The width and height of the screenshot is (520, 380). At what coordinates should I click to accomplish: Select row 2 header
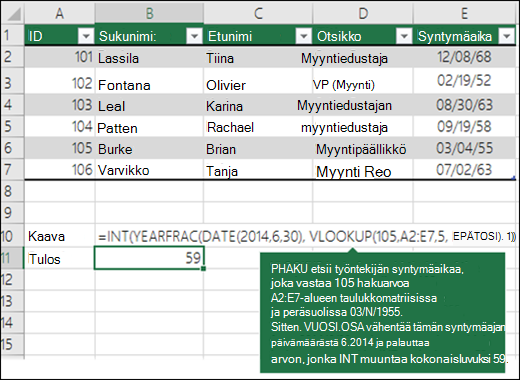click(12, 57)
